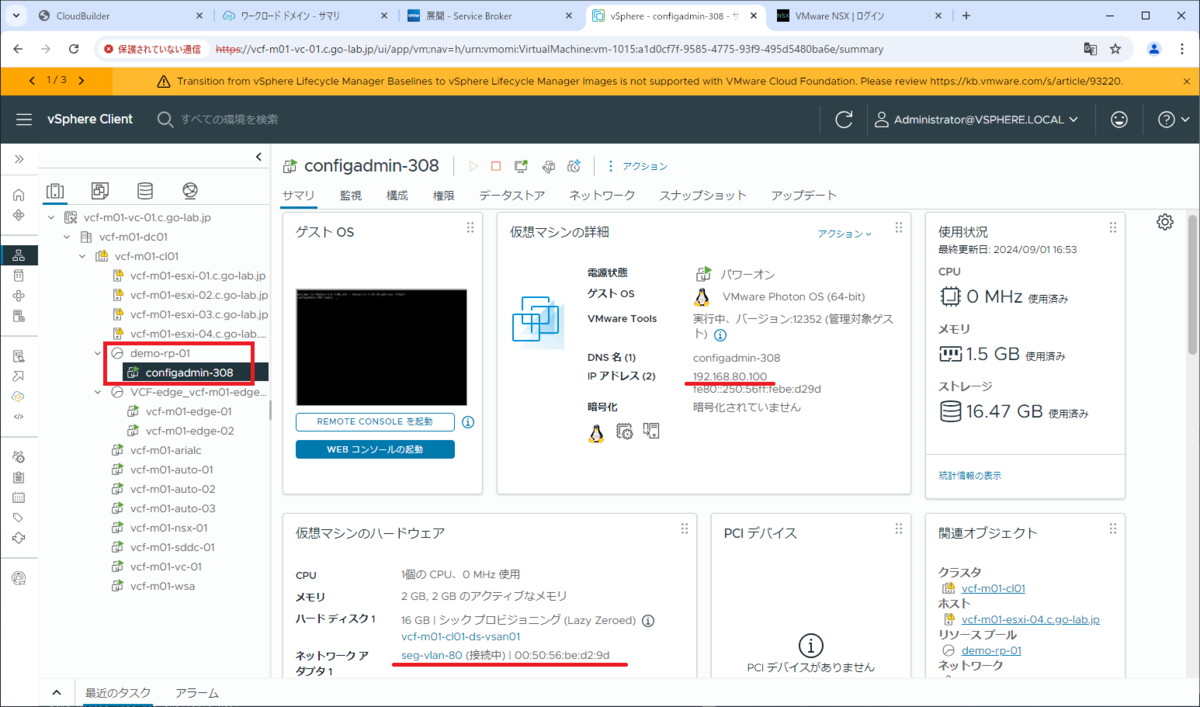Open Shortcuts icon below Home in rail

pyautogui.click(x=18, y=215)
